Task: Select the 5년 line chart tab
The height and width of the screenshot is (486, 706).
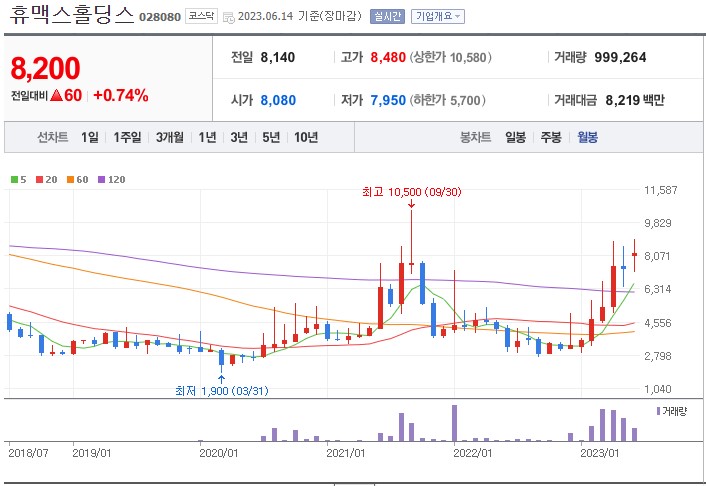Action: tap(271, 137)
